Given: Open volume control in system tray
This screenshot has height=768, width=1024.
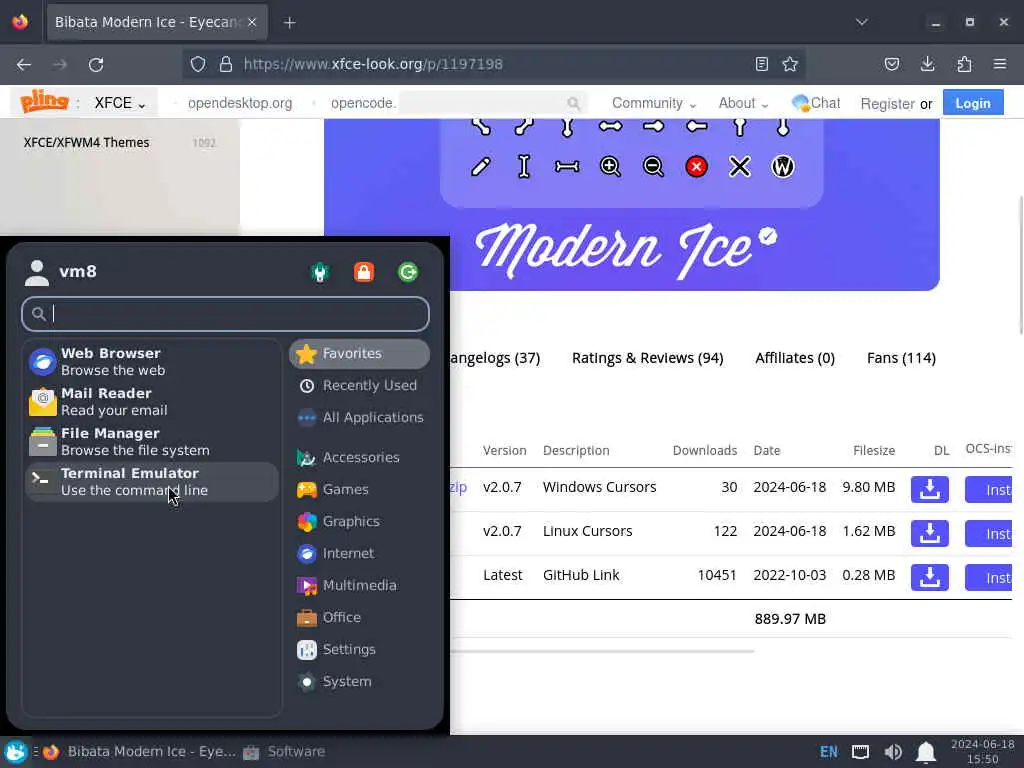Looking at the screenshot, I should click(893, 752).
